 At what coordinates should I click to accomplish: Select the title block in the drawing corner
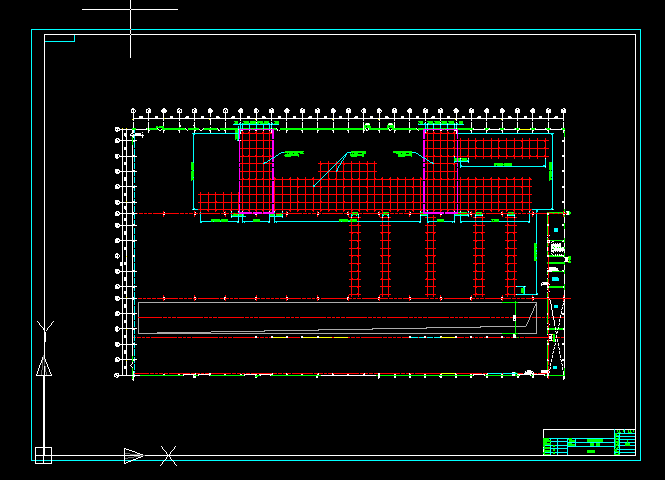coord(590,443)
